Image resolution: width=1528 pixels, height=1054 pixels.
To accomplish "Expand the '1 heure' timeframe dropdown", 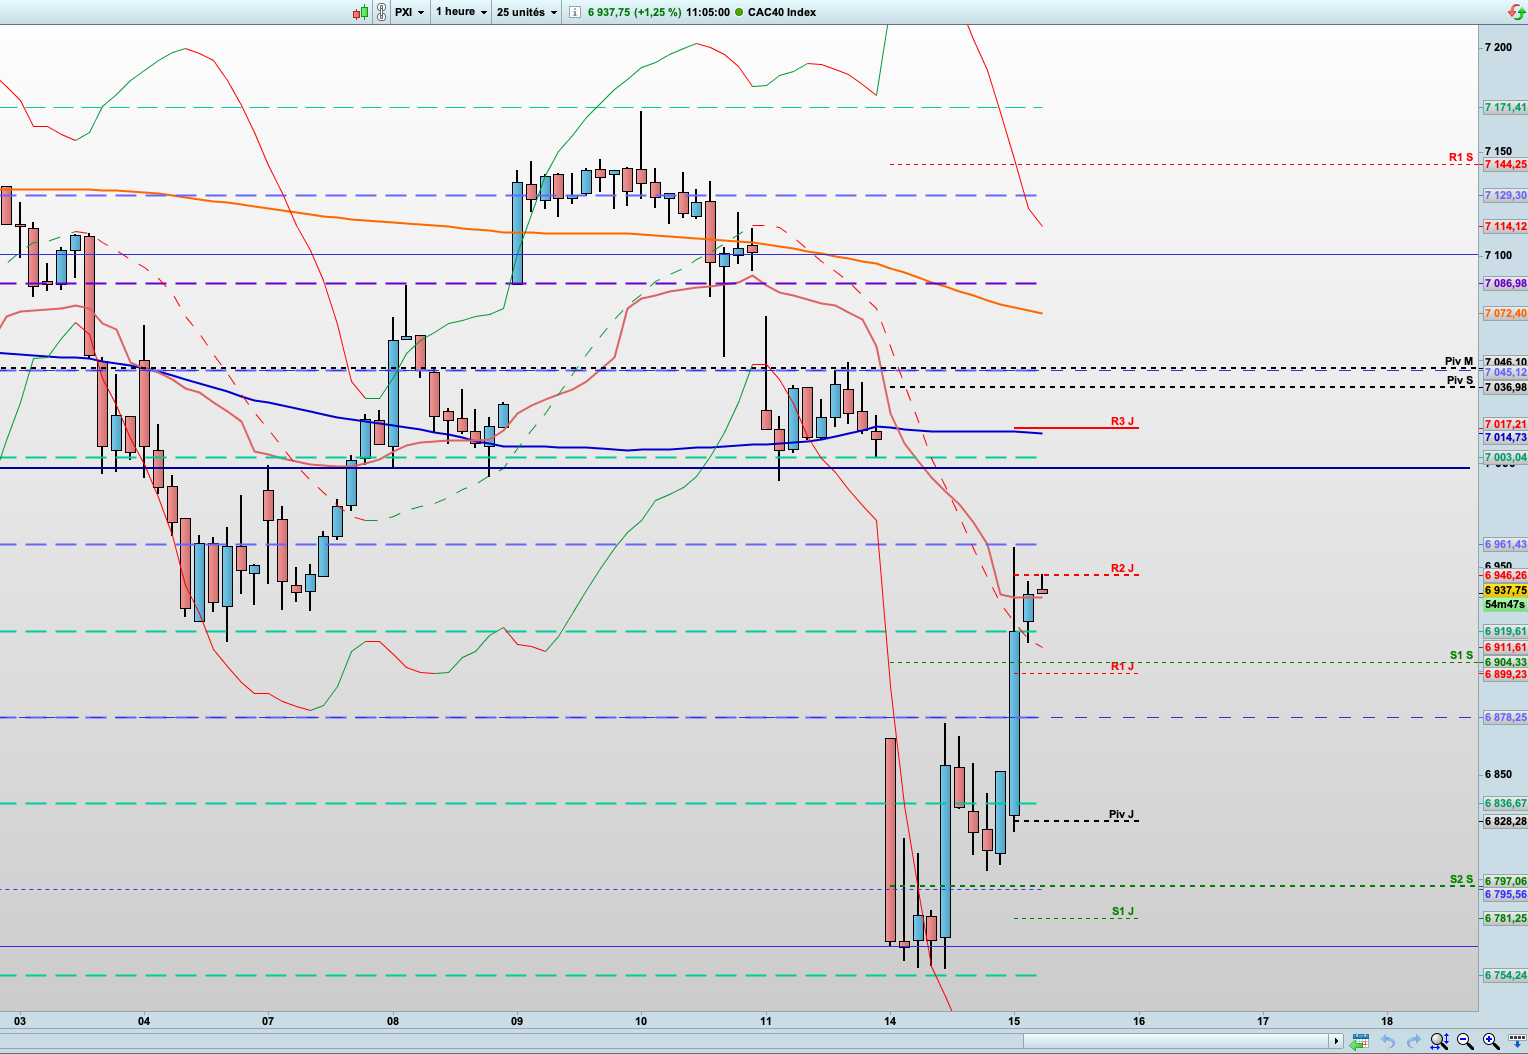I will coord(461,12).
